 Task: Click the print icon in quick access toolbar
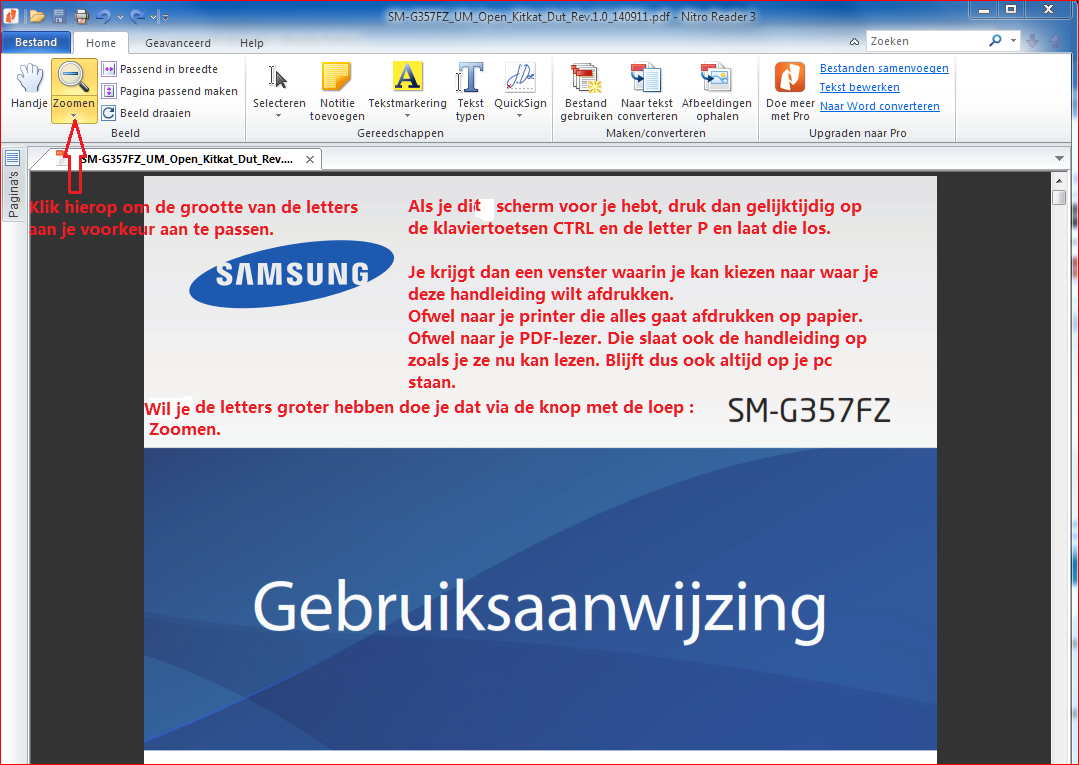pyautogui.click(x=82, y=16)
